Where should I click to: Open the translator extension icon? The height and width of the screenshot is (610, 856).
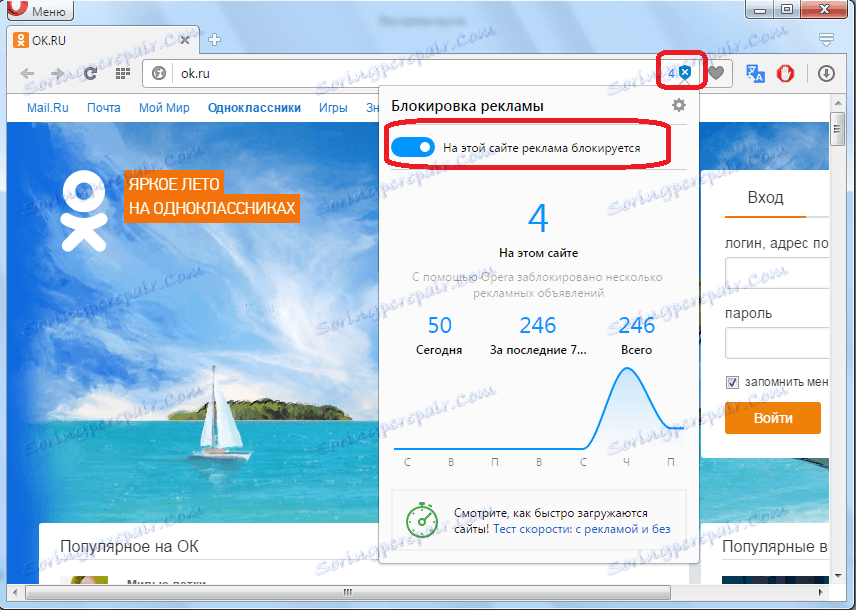(x=755, y=73)
